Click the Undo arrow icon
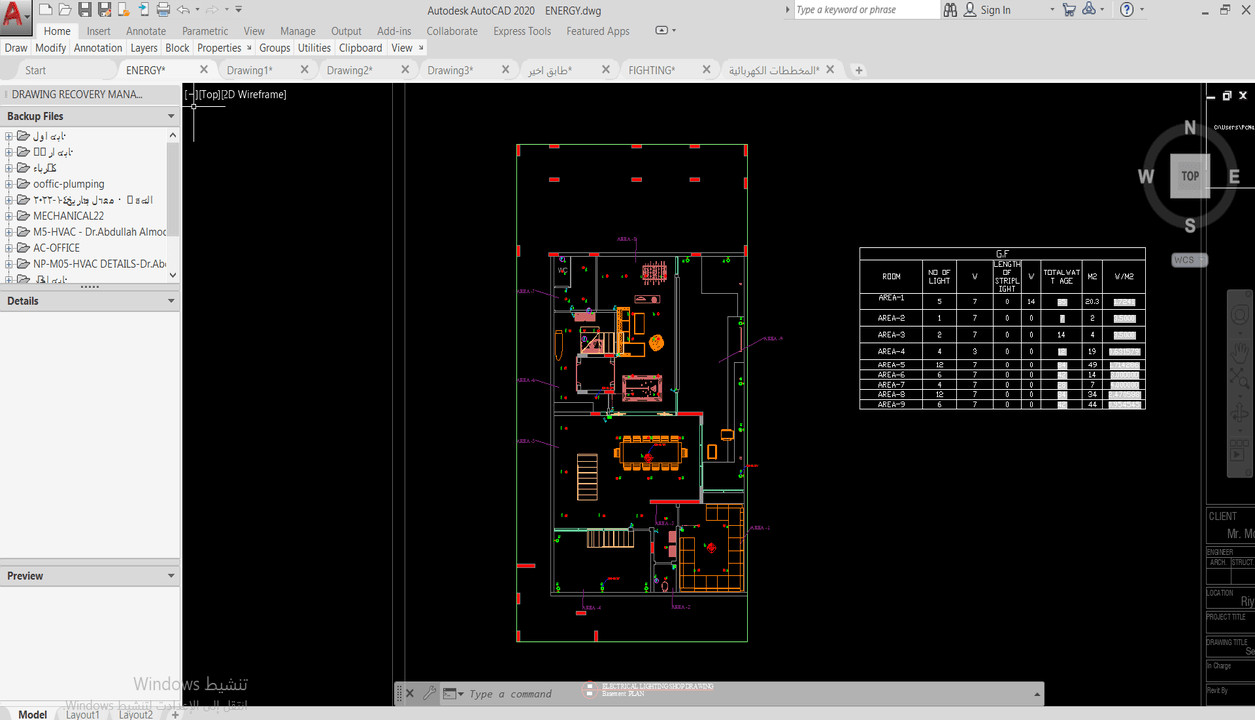 183,10
